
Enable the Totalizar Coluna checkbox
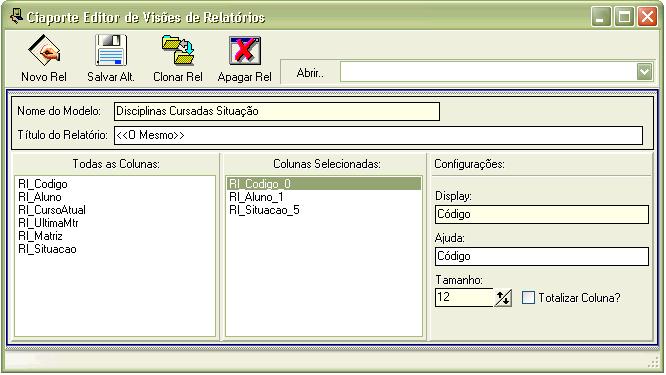pos(528,297)
